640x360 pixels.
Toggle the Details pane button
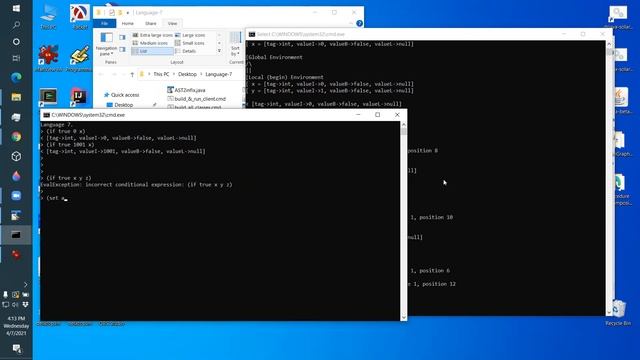point(122,49)
